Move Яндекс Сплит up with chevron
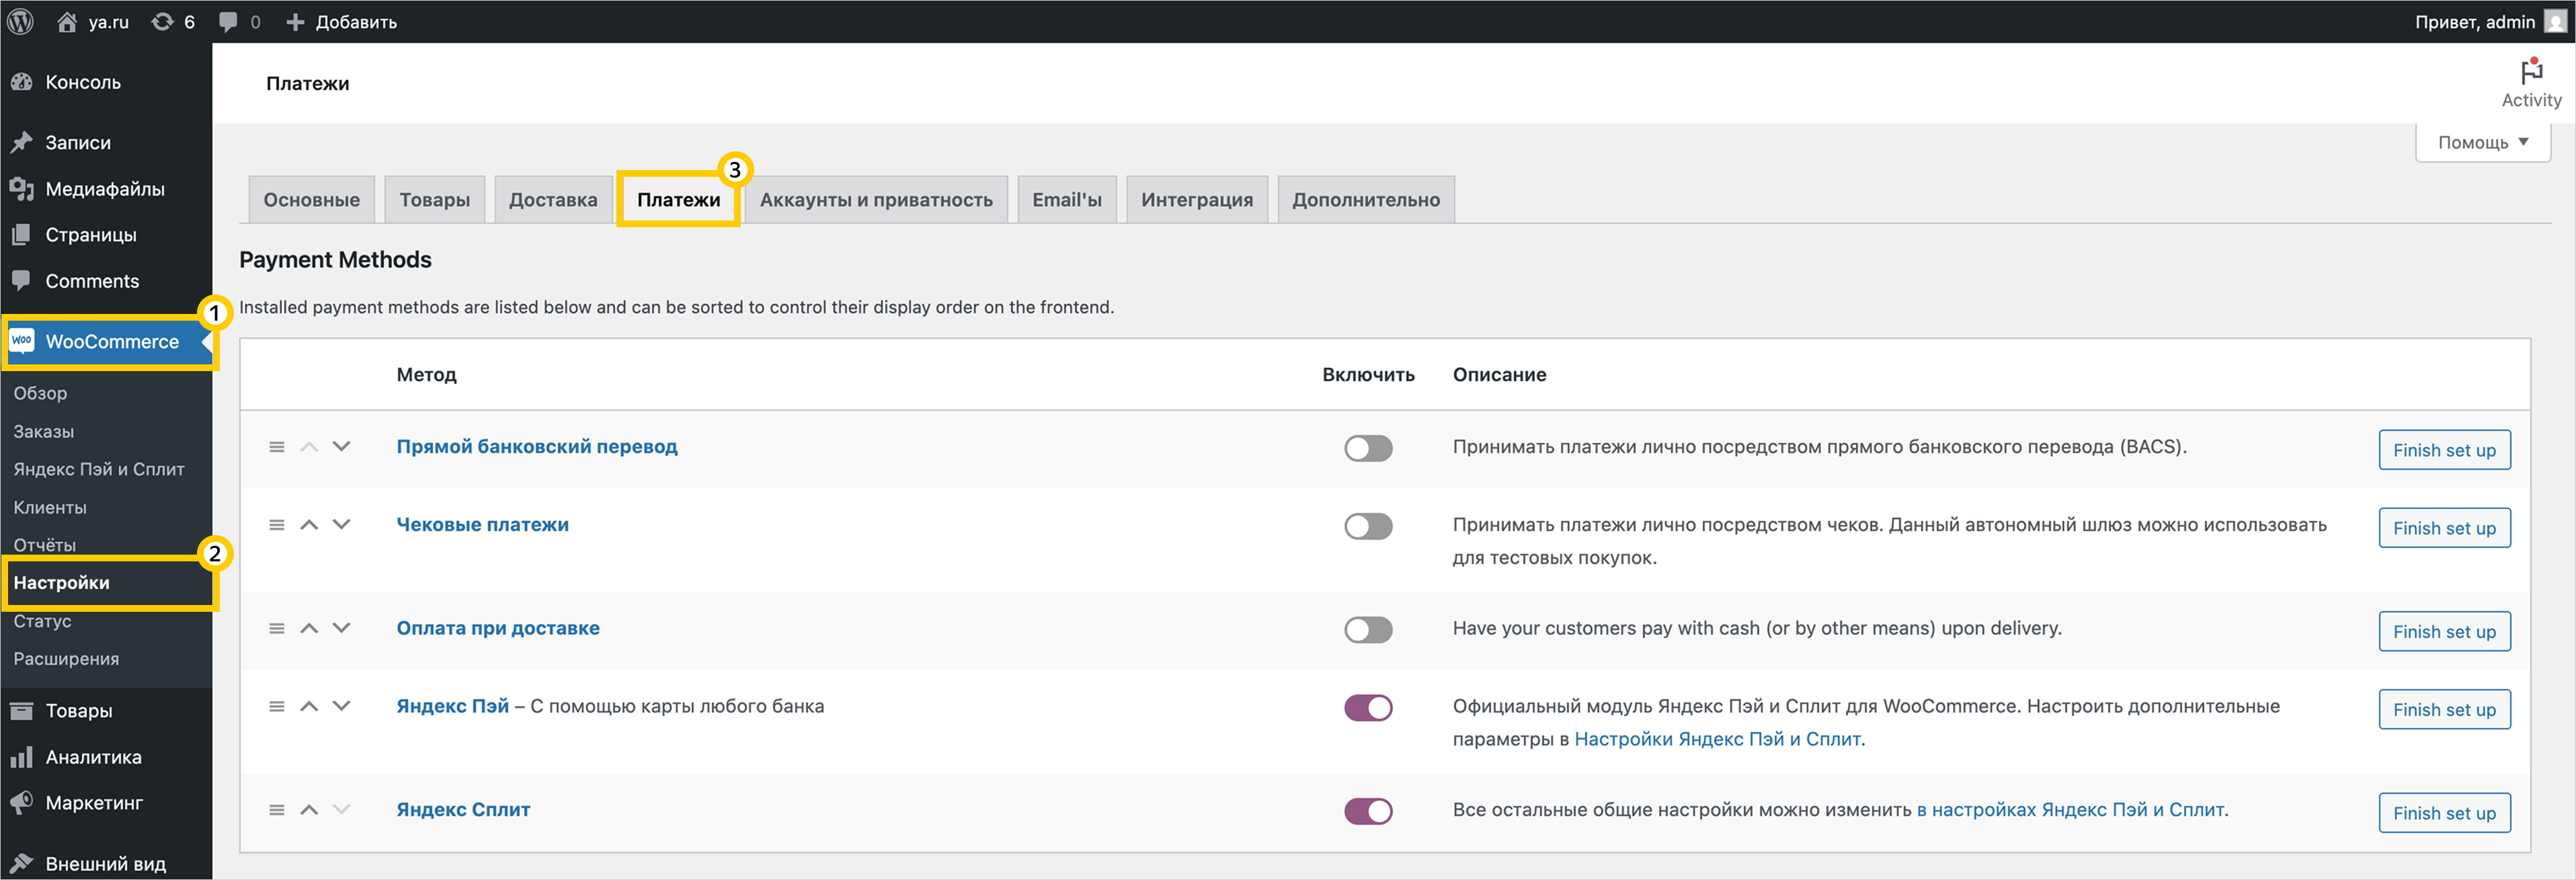 (x=309, y=810)
